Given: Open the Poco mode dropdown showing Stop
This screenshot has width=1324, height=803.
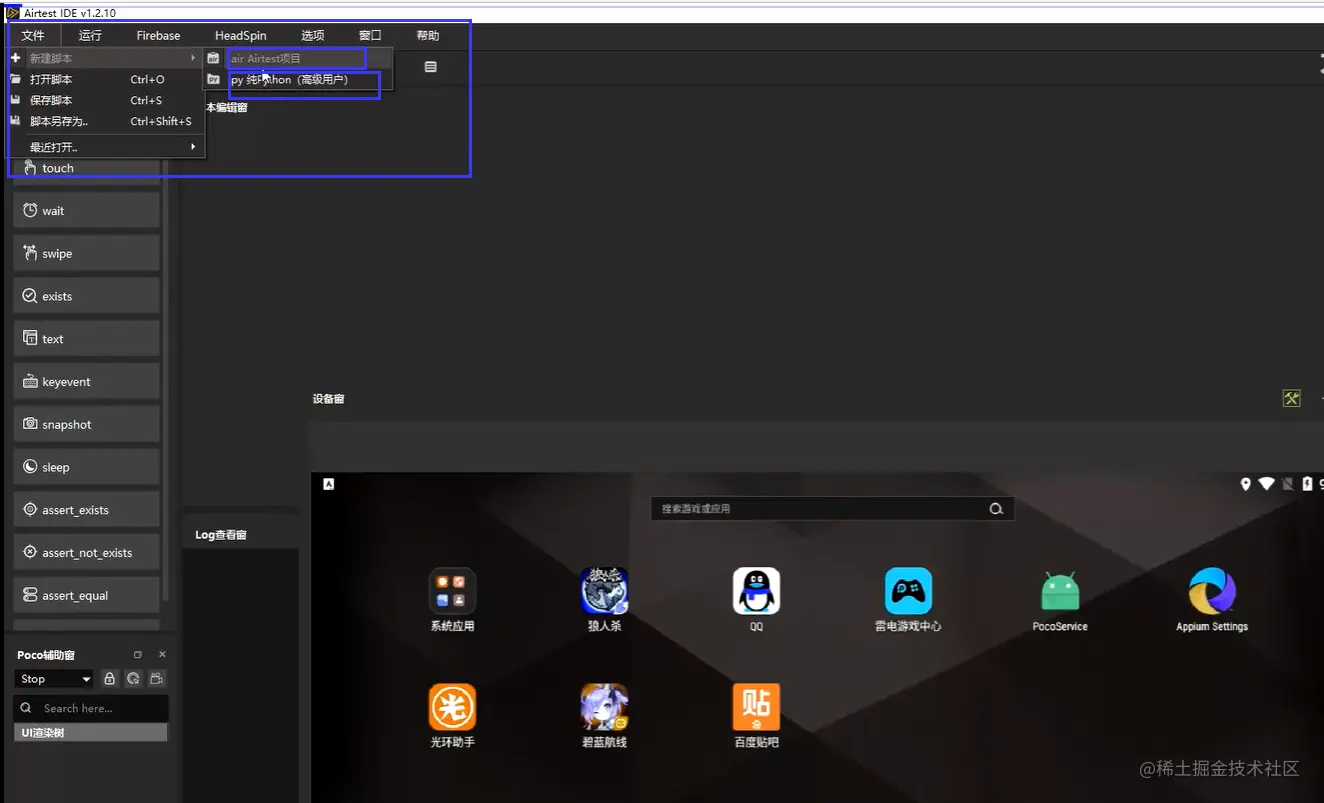Looking at the screenshot, I should tap(55, 679).
